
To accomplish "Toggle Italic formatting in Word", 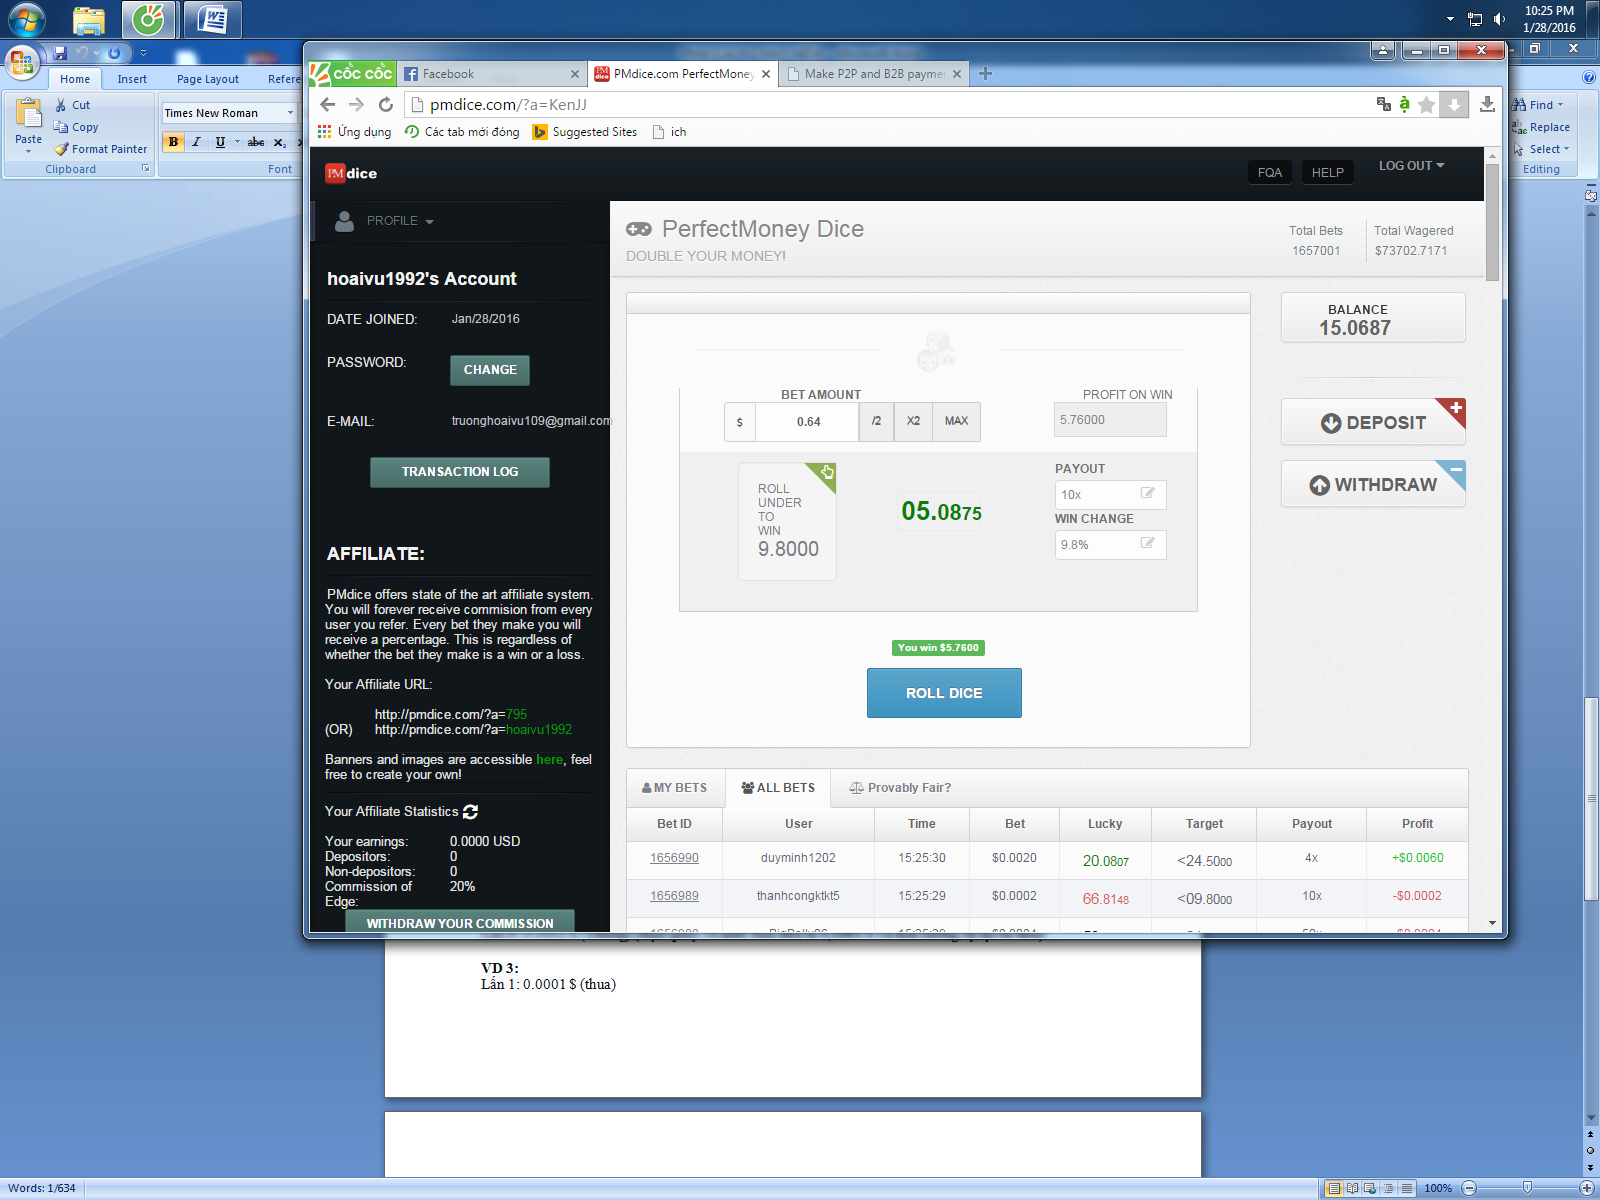I will click(196, 142).
